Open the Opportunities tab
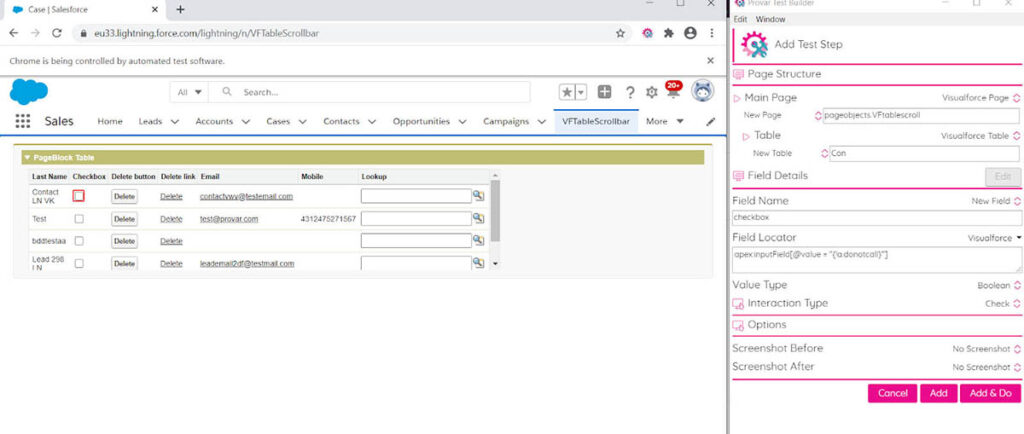This screenshot has width=1024, height=434. (x=421, y=121)
